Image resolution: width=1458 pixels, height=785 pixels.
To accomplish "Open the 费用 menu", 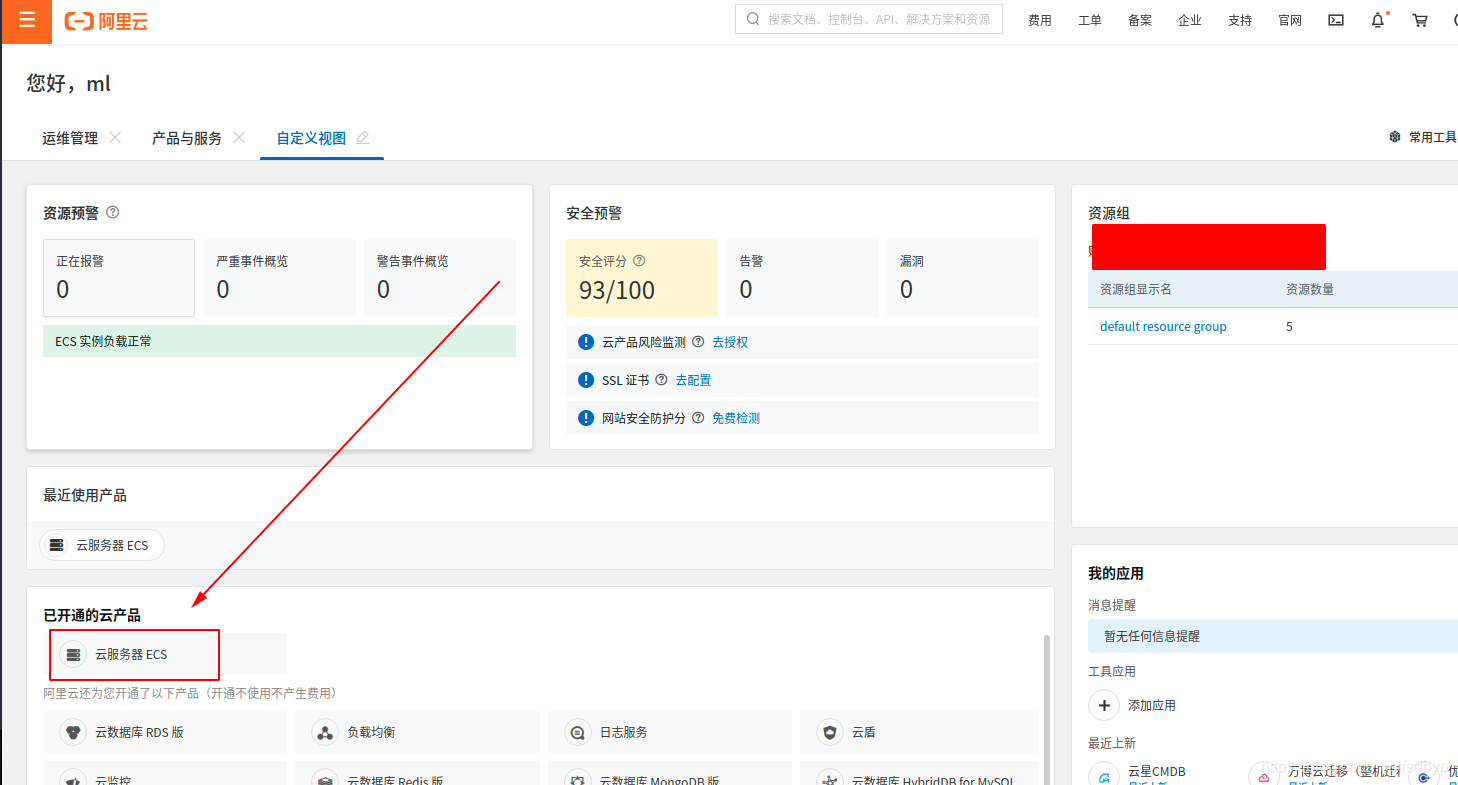I will 1040,20.
